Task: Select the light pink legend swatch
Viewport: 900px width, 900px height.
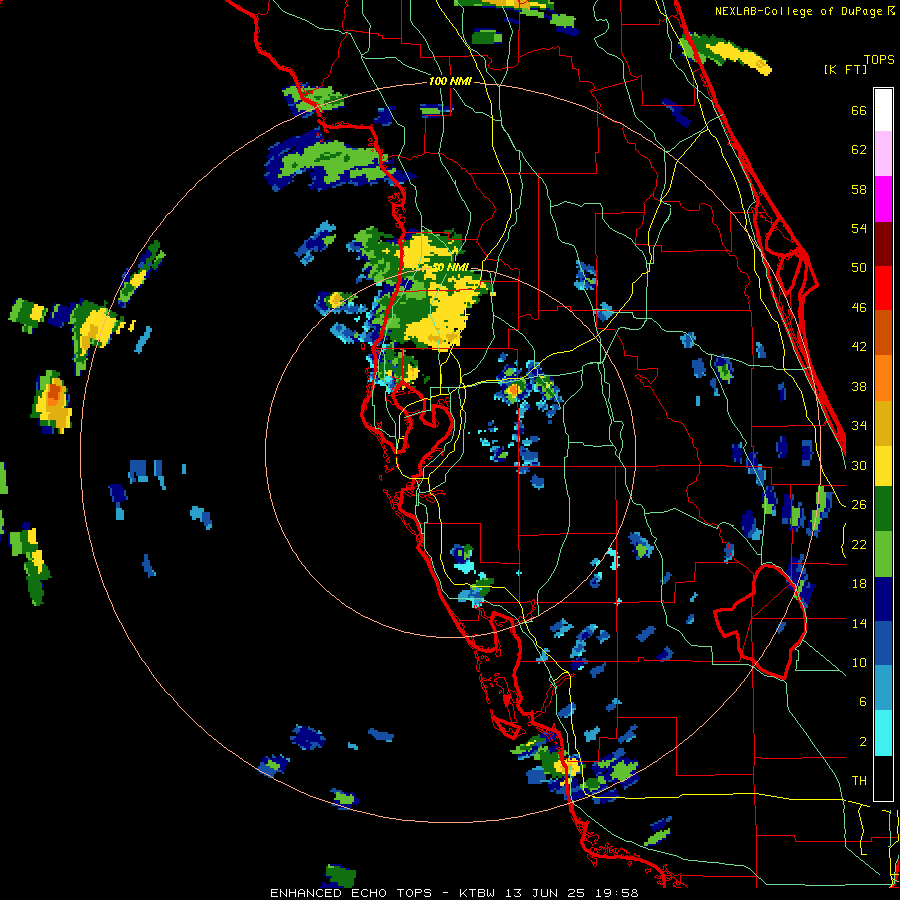Action: (883, 153)
